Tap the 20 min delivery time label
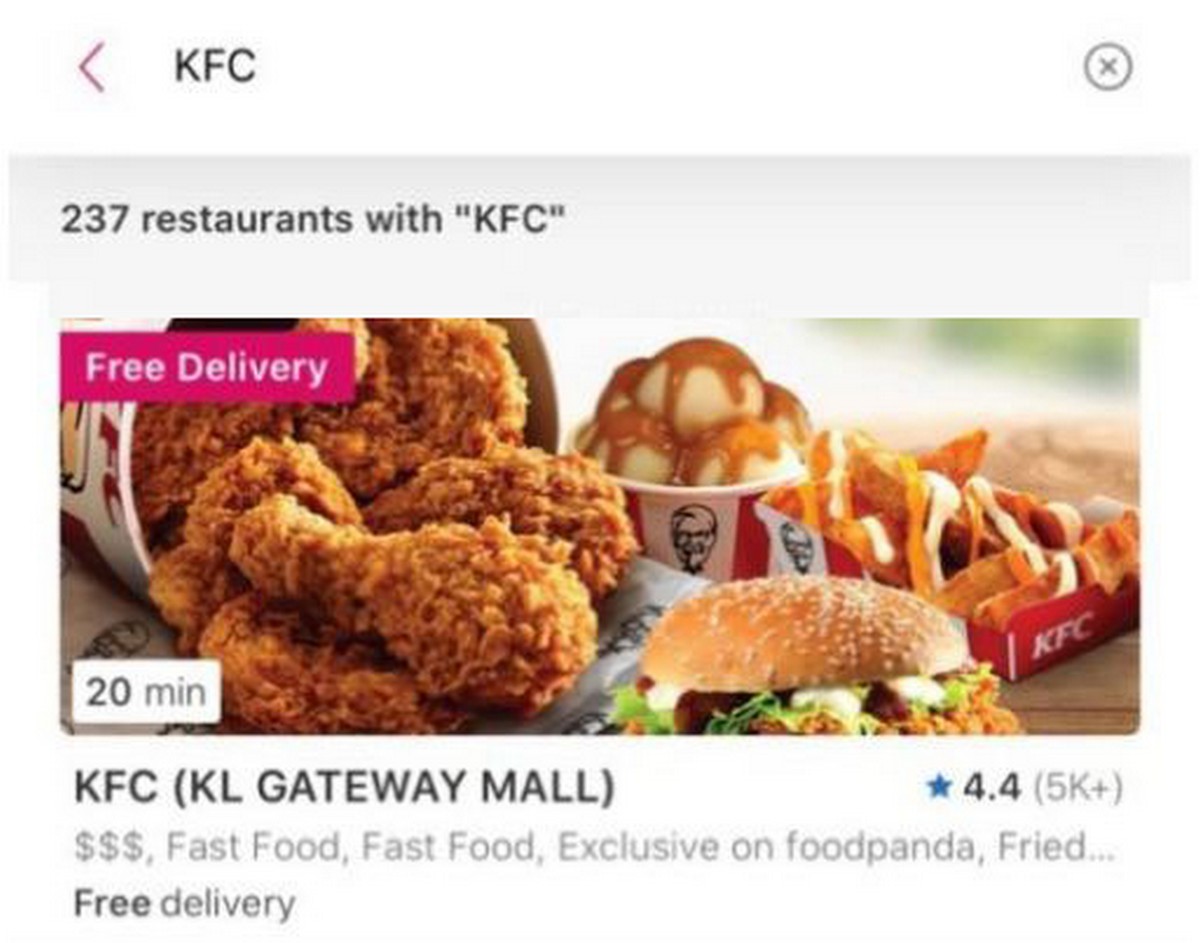The image size is (1200, 943). point(146,692)
